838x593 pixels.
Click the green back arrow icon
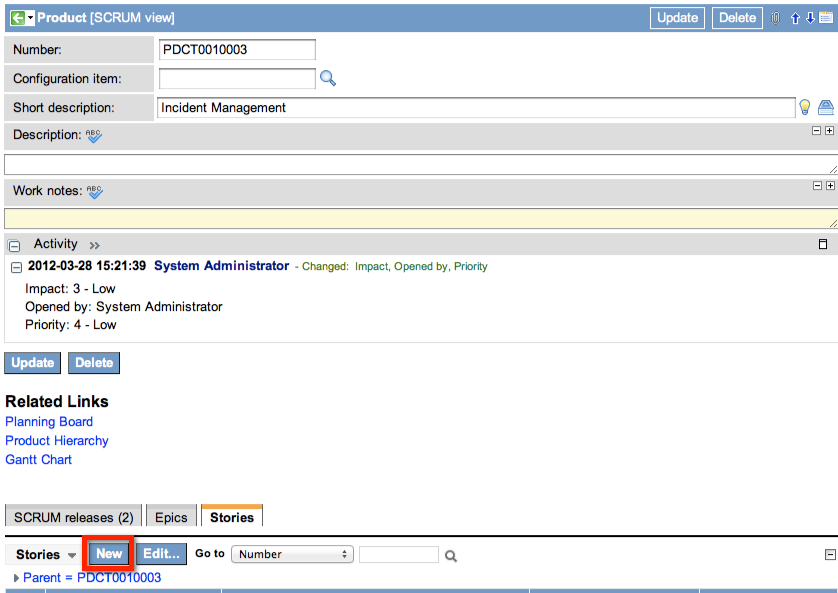point(16,18)
